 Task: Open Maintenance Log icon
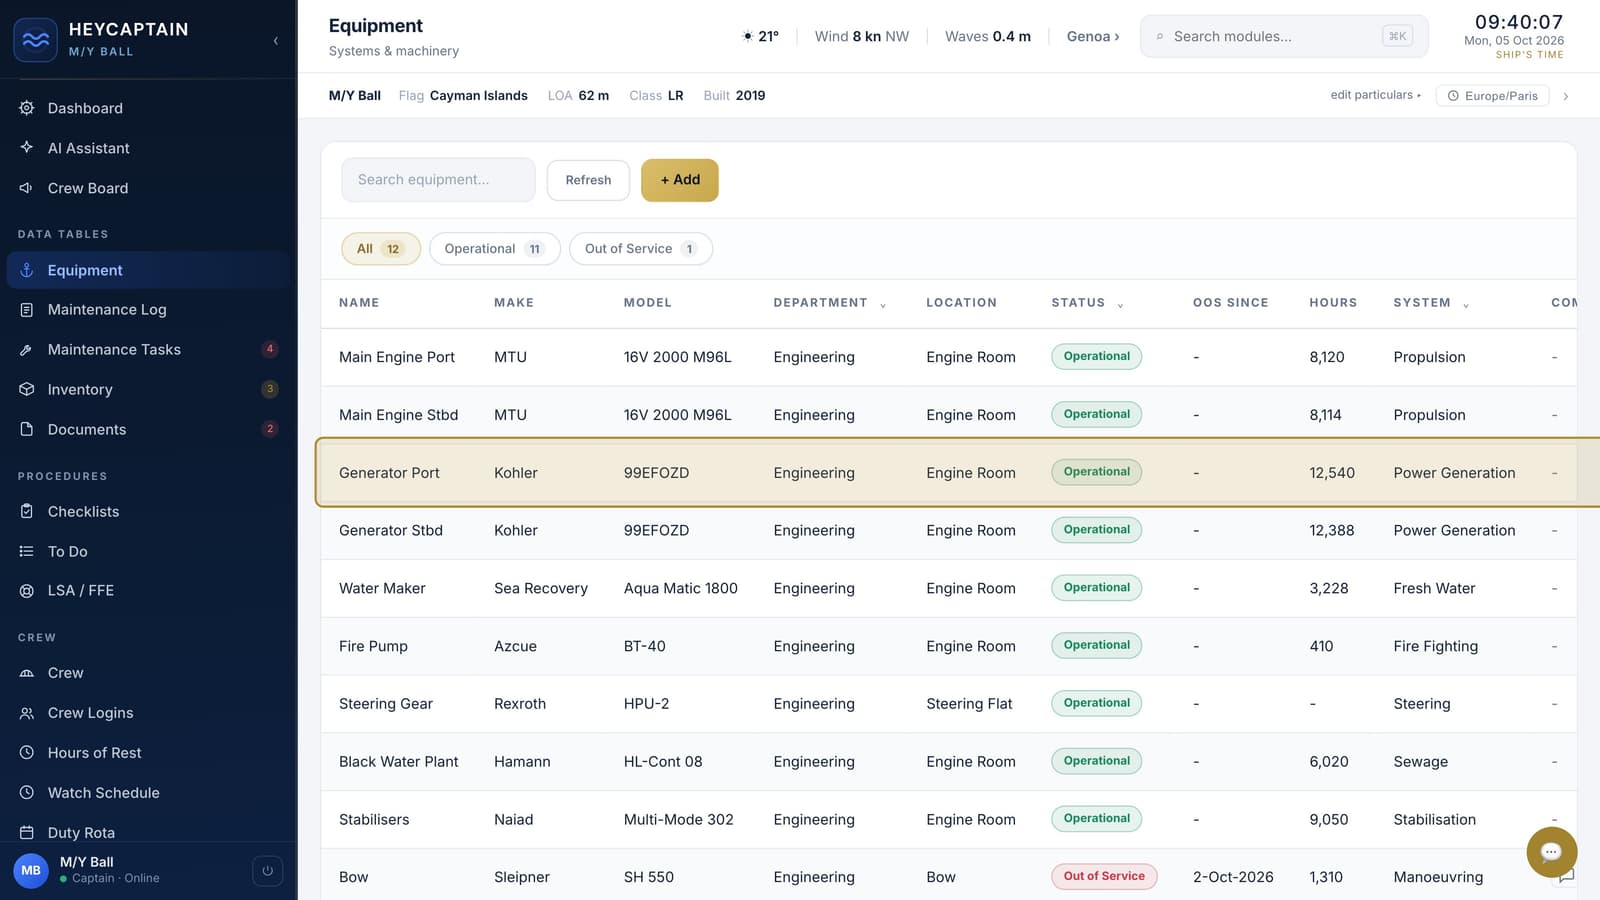point(27,310)
